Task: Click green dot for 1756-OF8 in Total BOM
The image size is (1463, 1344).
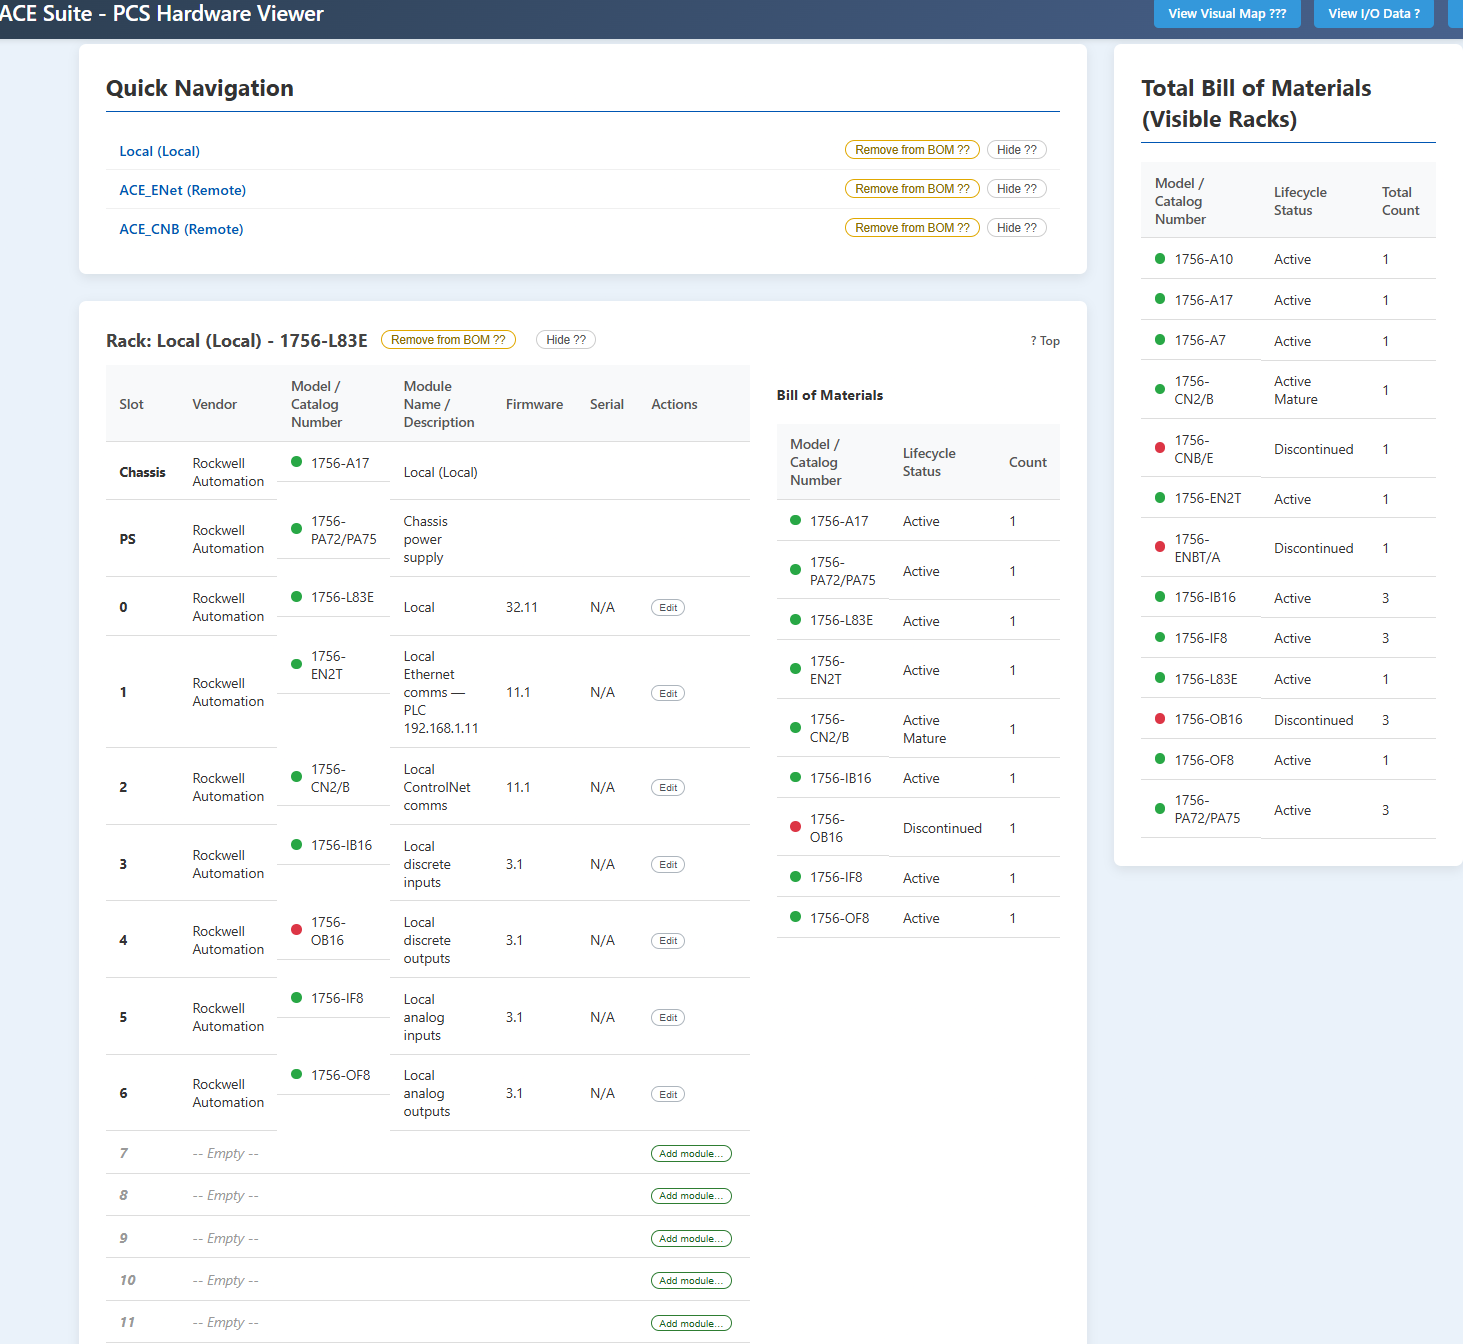Action: 1160,759
